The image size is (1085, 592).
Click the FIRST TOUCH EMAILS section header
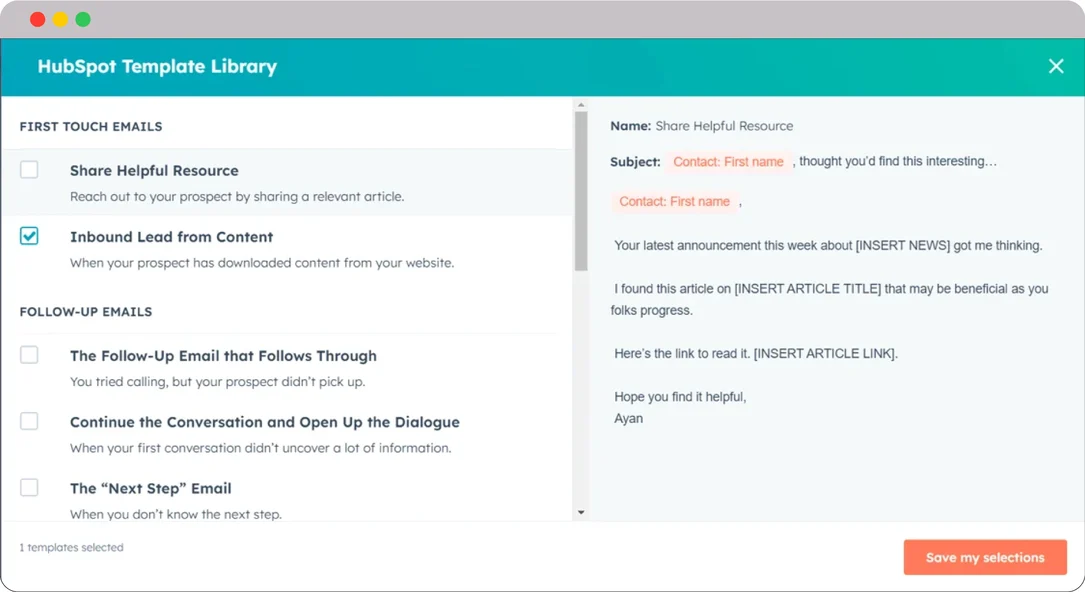[x=91, y=127]
